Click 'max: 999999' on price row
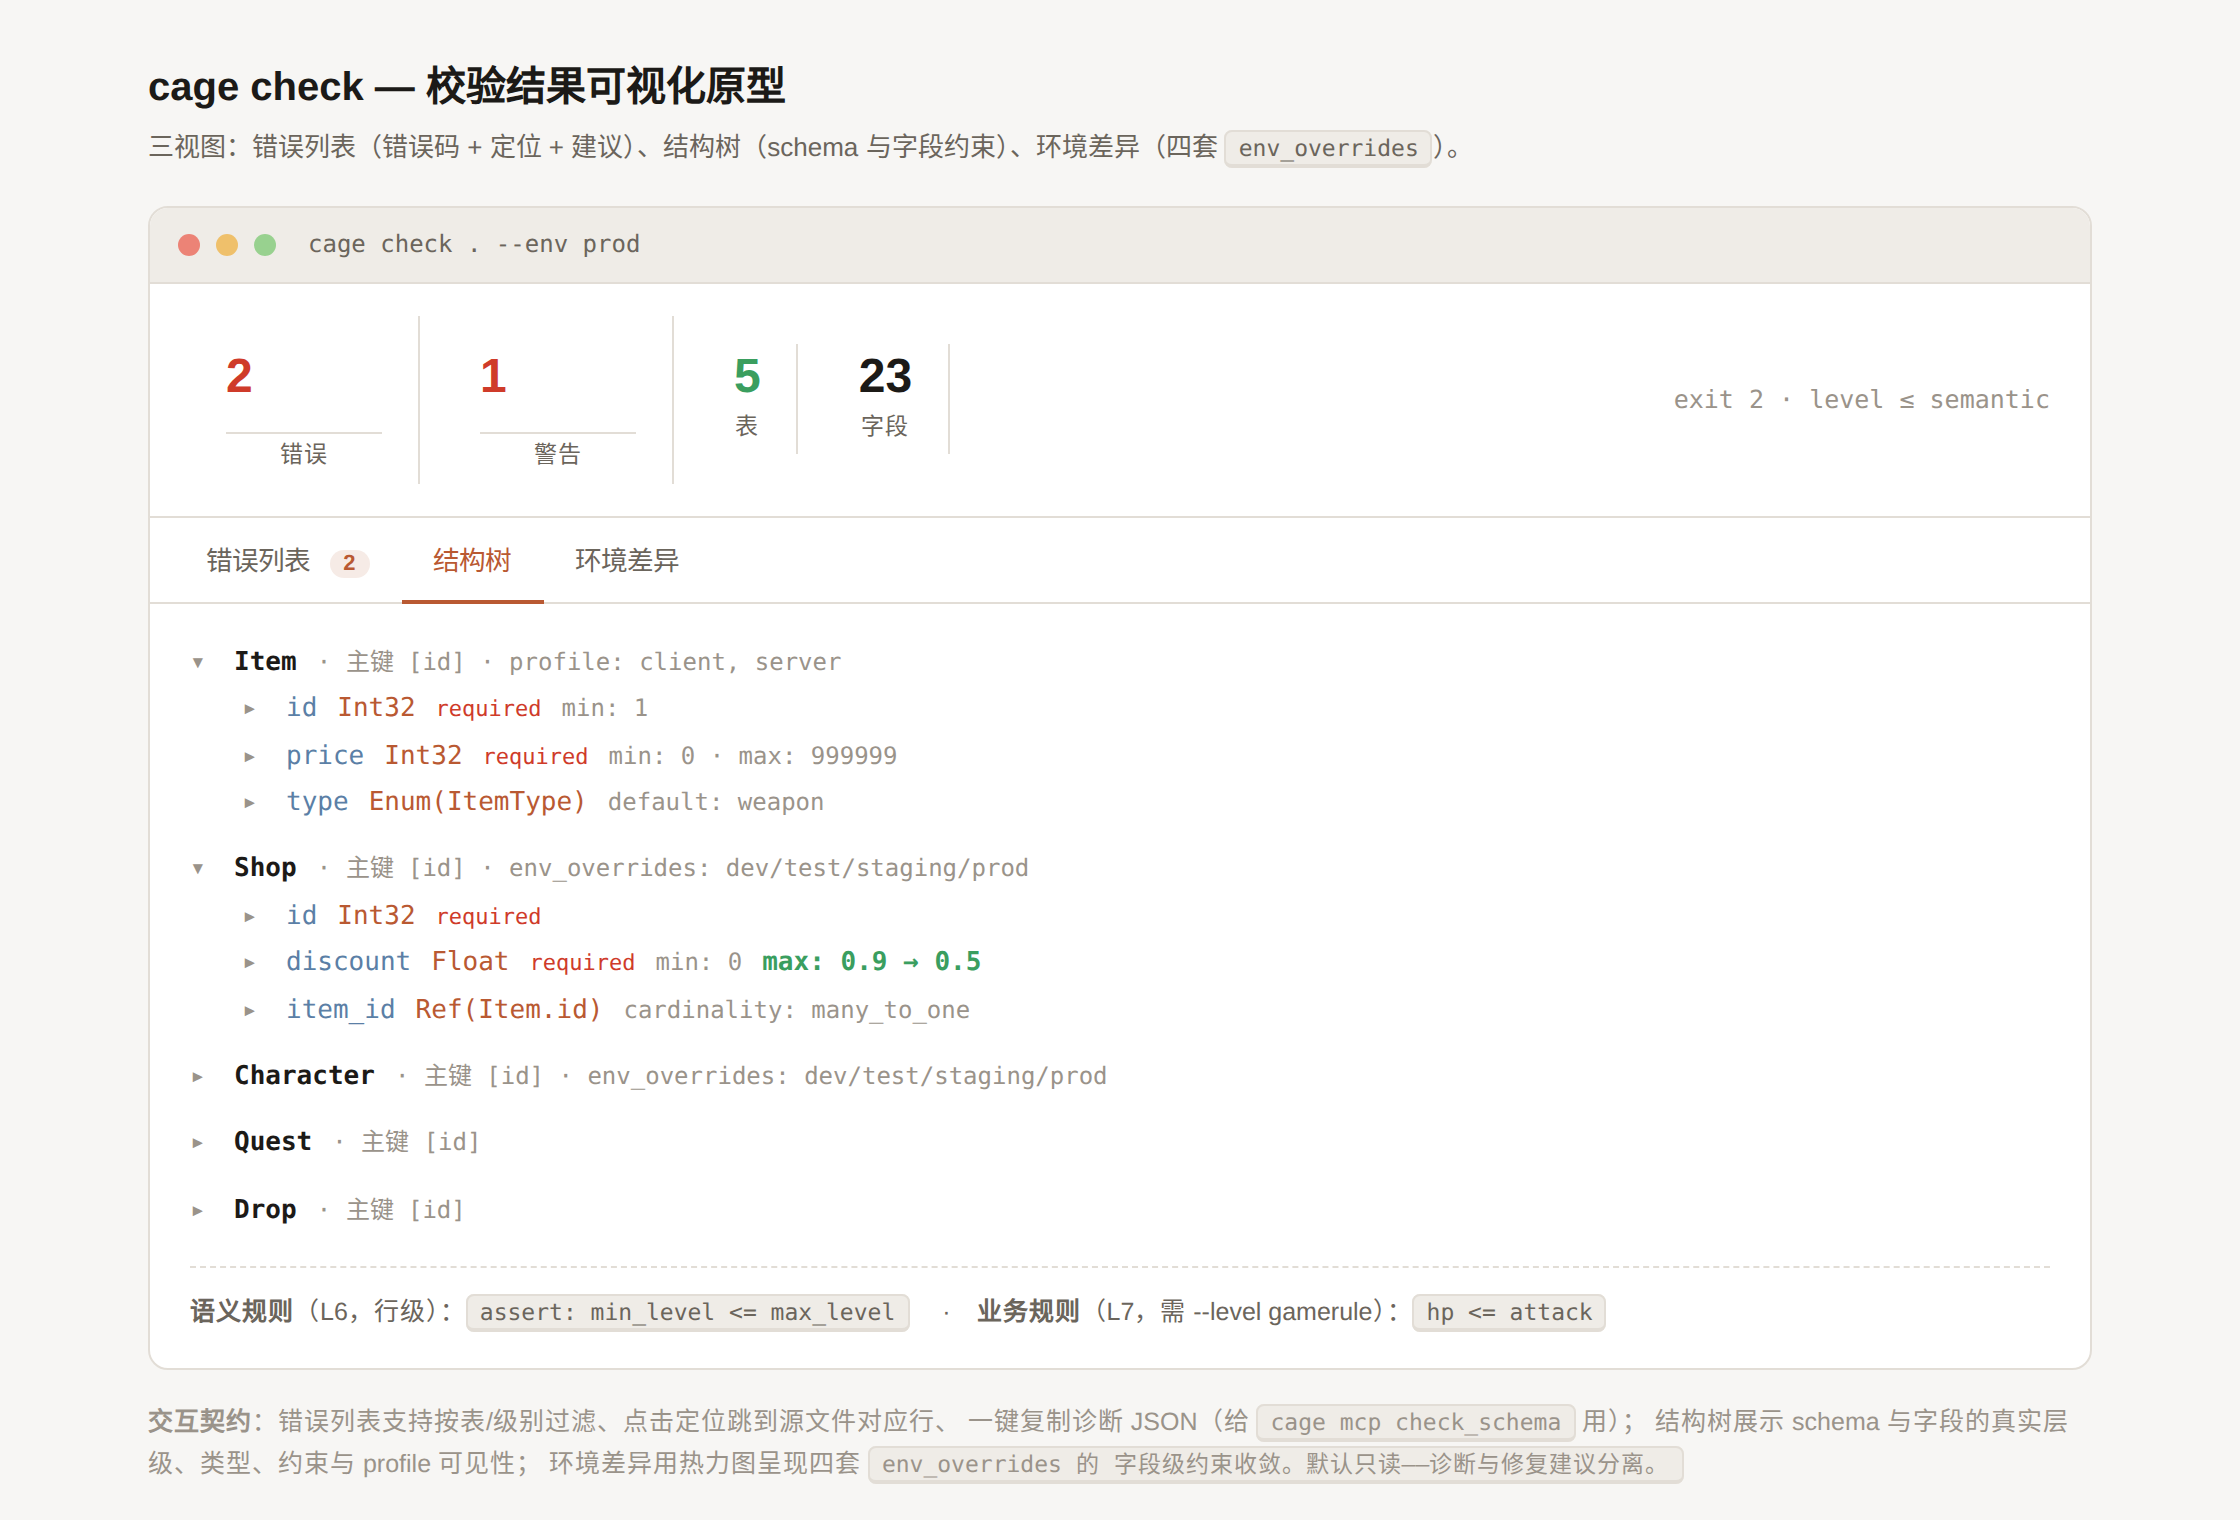The height and width of the screenshot is (1520, 2240). [x=818, y=756]
